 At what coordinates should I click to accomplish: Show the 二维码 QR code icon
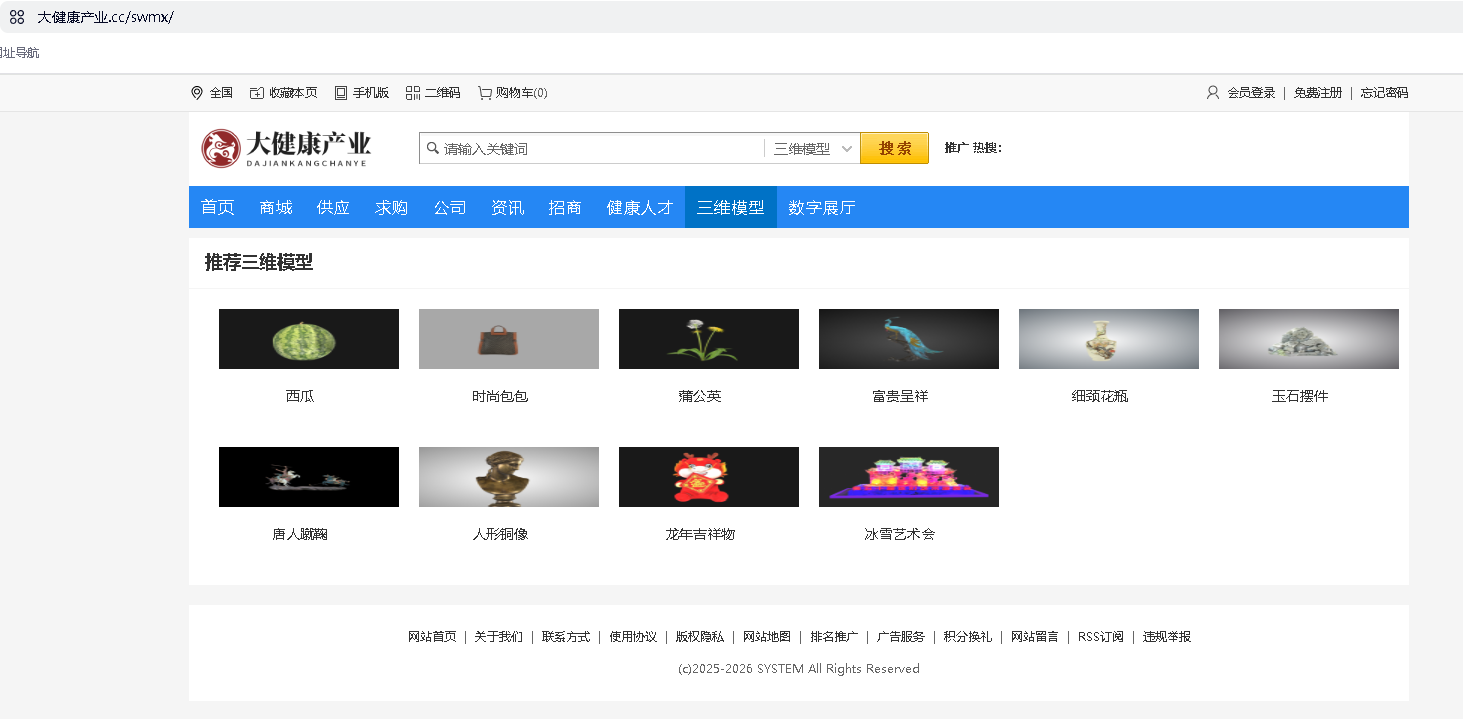413,93
